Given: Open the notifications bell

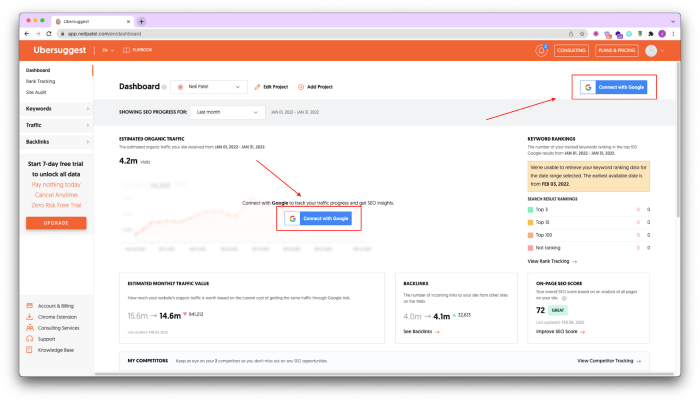Looking at the screenshot, I should (542, 50).
